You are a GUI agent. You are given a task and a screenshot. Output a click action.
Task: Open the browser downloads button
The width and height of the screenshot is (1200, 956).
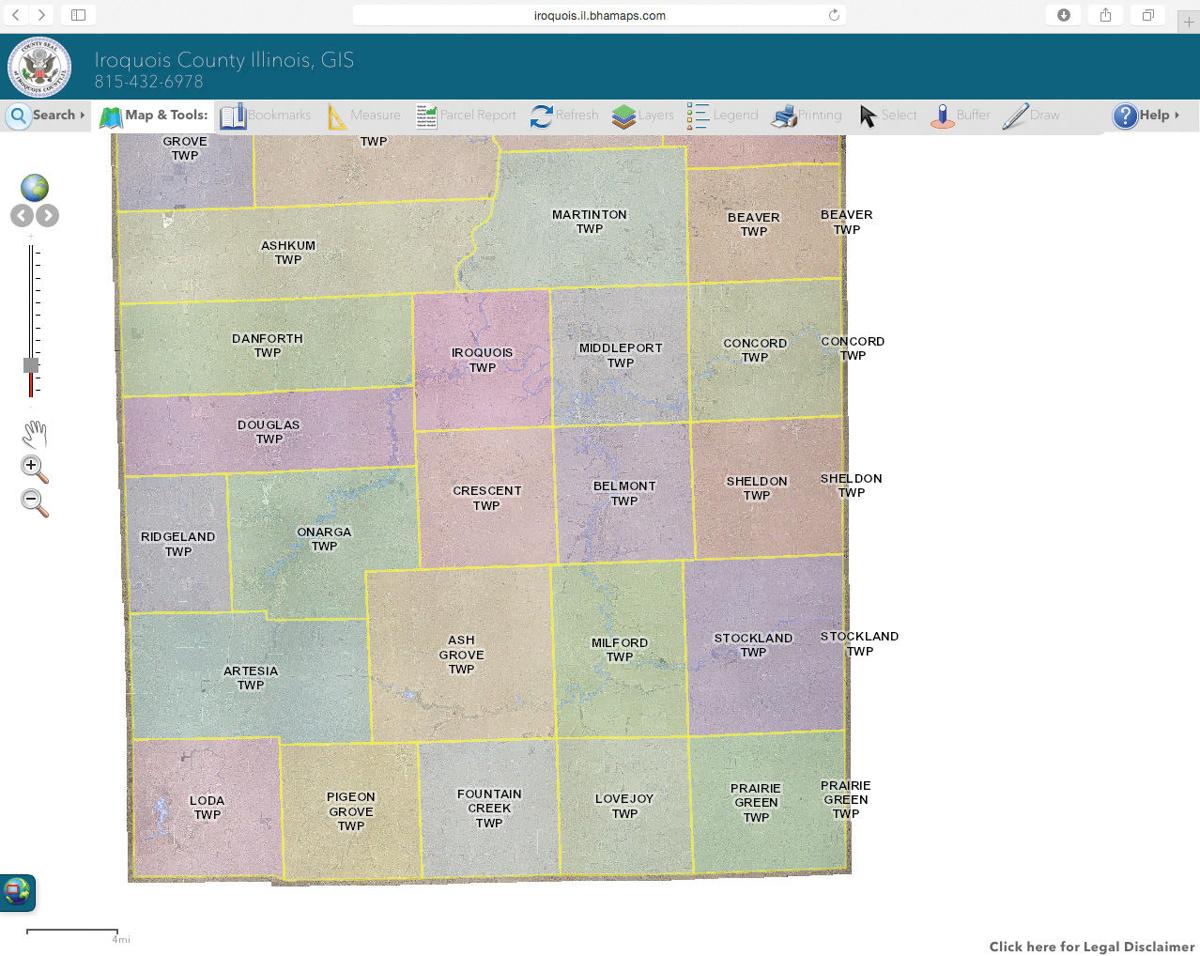1063,15
